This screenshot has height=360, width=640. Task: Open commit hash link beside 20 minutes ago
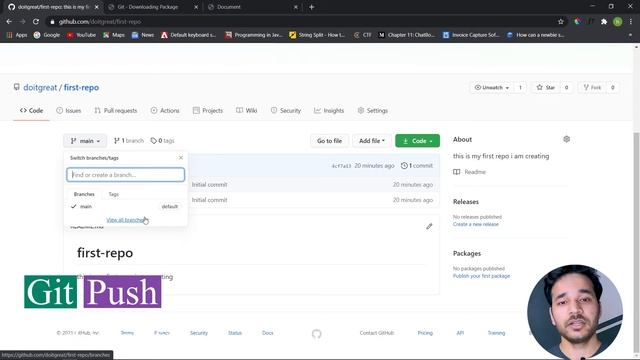click(341, 166)
